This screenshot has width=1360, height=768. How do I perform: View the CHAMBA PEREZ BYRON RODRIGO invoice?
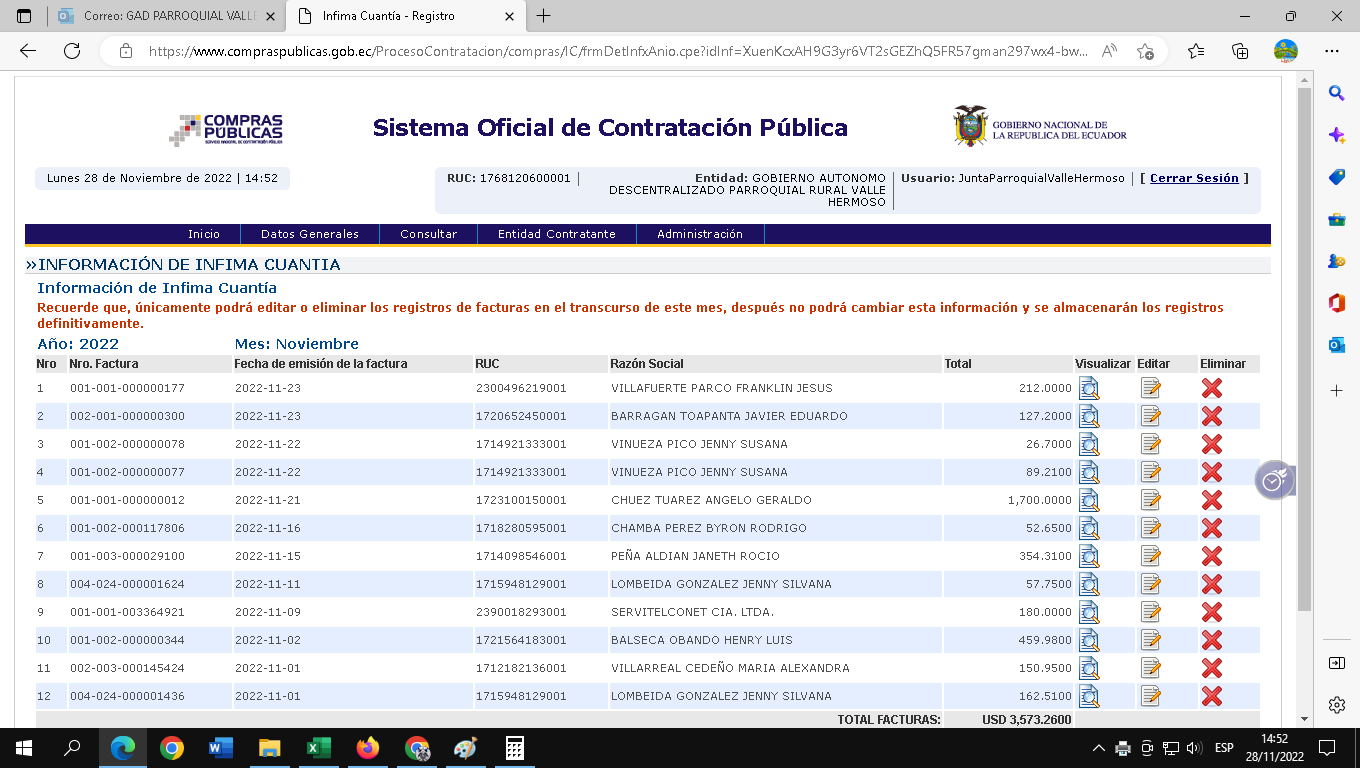[x=1088, y=529]
